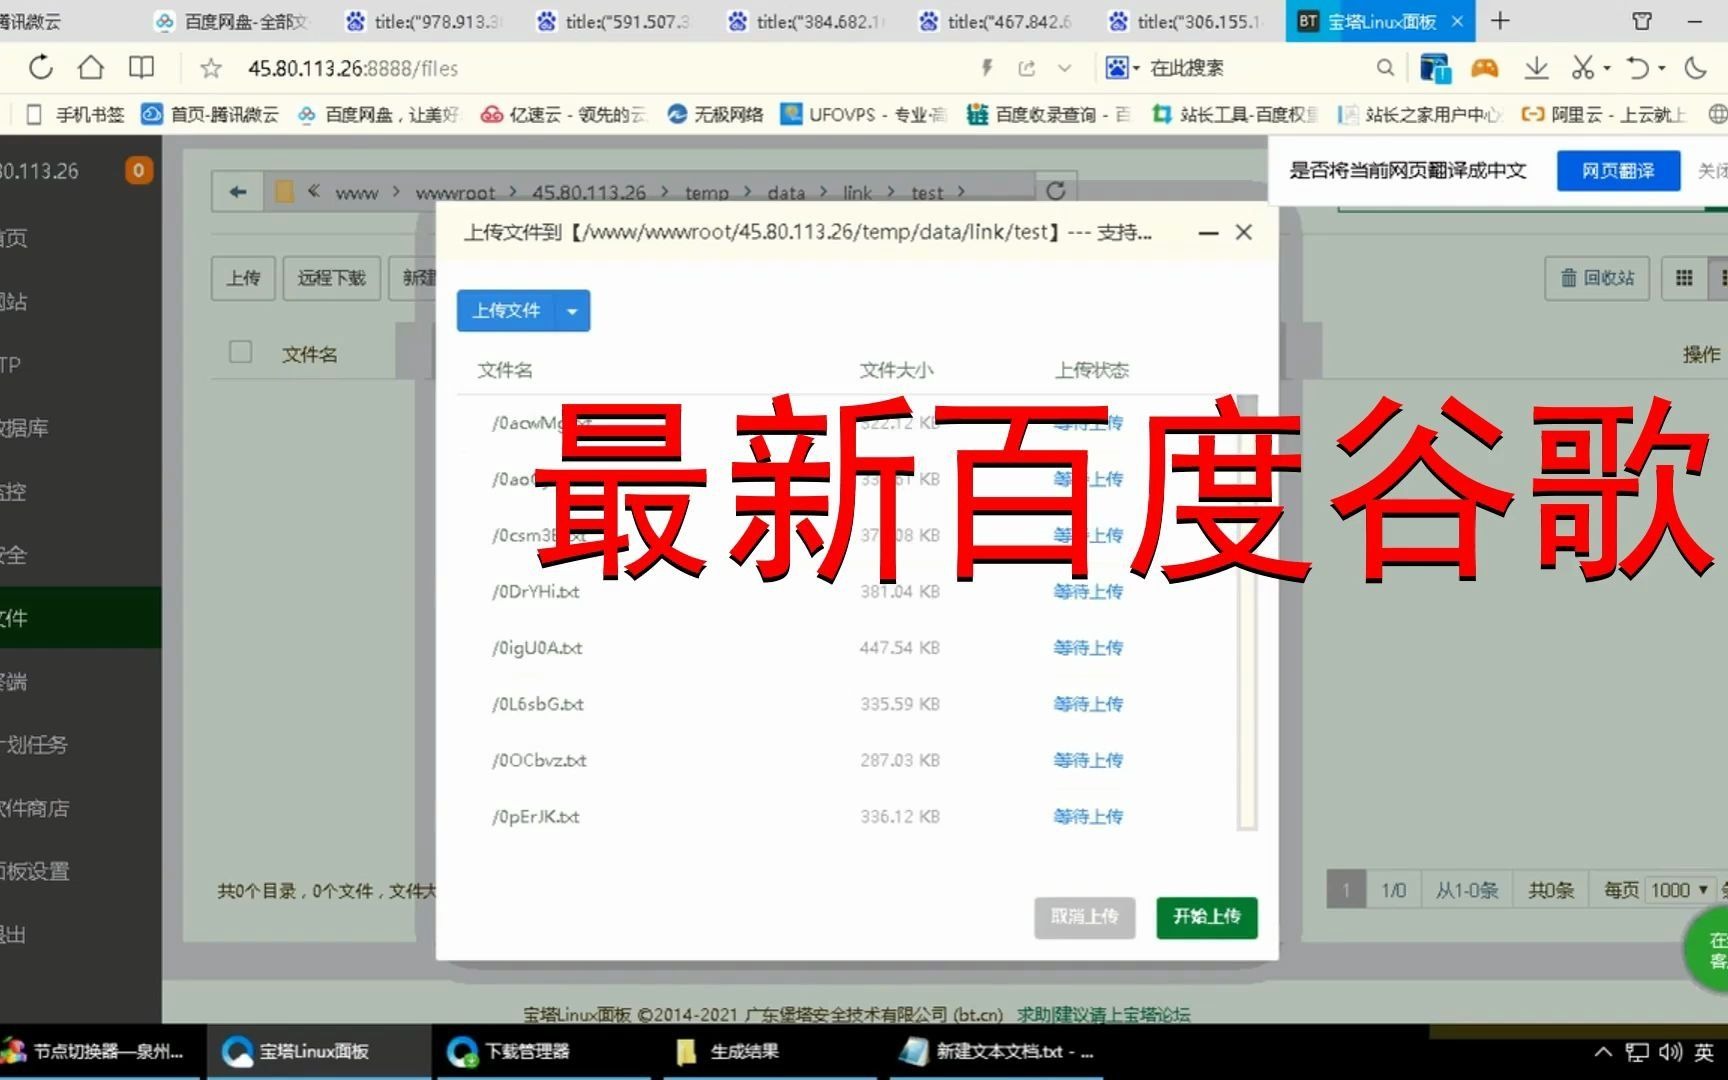Click the search magnifier icon
Screen dimensions: 1728x1080
click(x=1385, y=68)
